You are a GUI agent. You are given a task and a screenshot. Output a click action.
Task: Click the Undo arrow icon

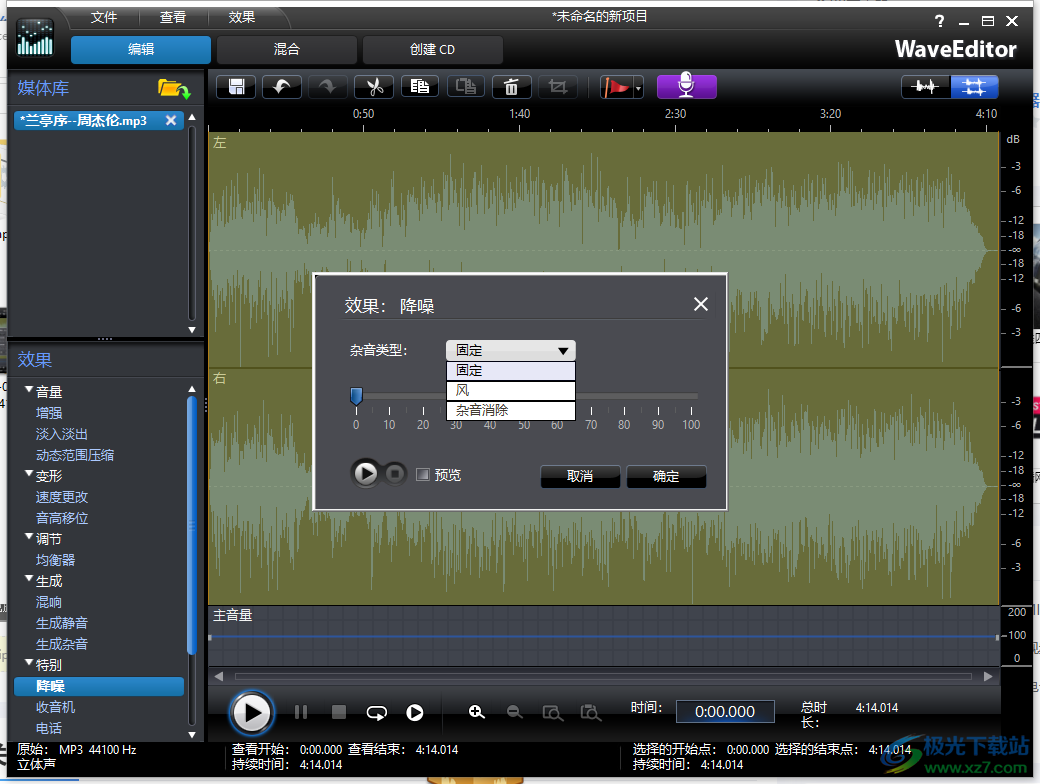pos(281,87)
